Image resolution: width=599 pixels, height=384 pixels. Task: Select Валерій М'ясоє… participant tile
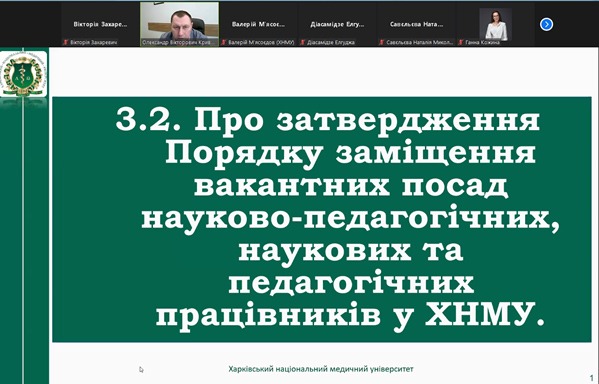pos(259,24)
